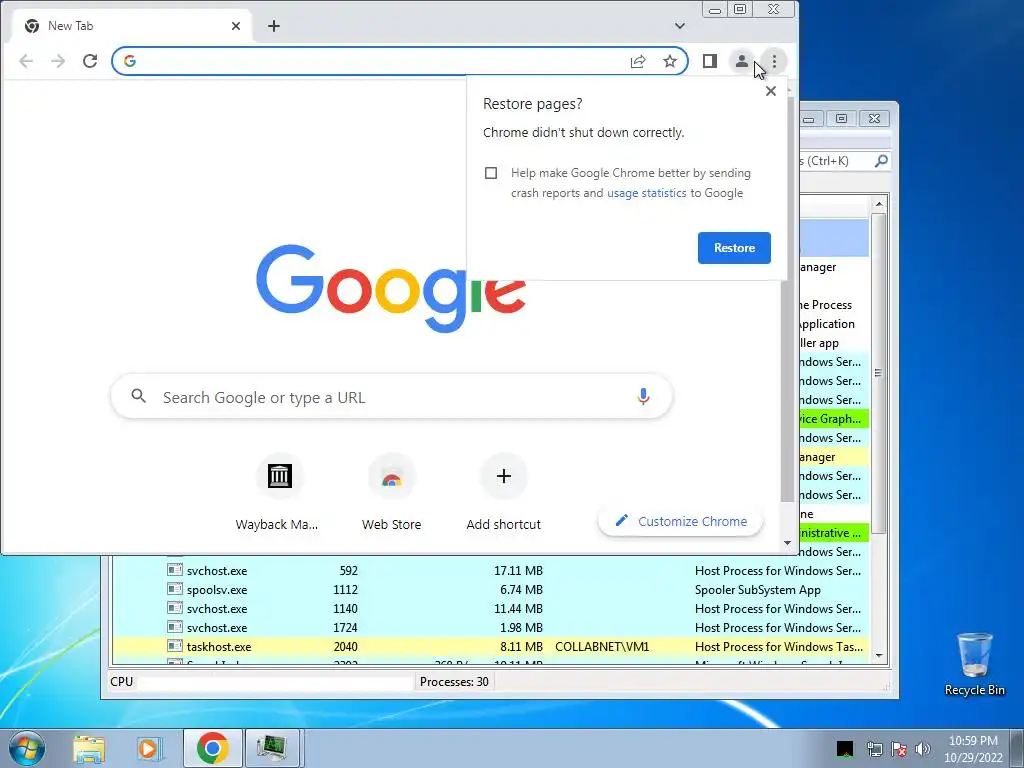Click the volume speaker tray icon
This screenshot has width=1024, height=768.
(923, 749)
